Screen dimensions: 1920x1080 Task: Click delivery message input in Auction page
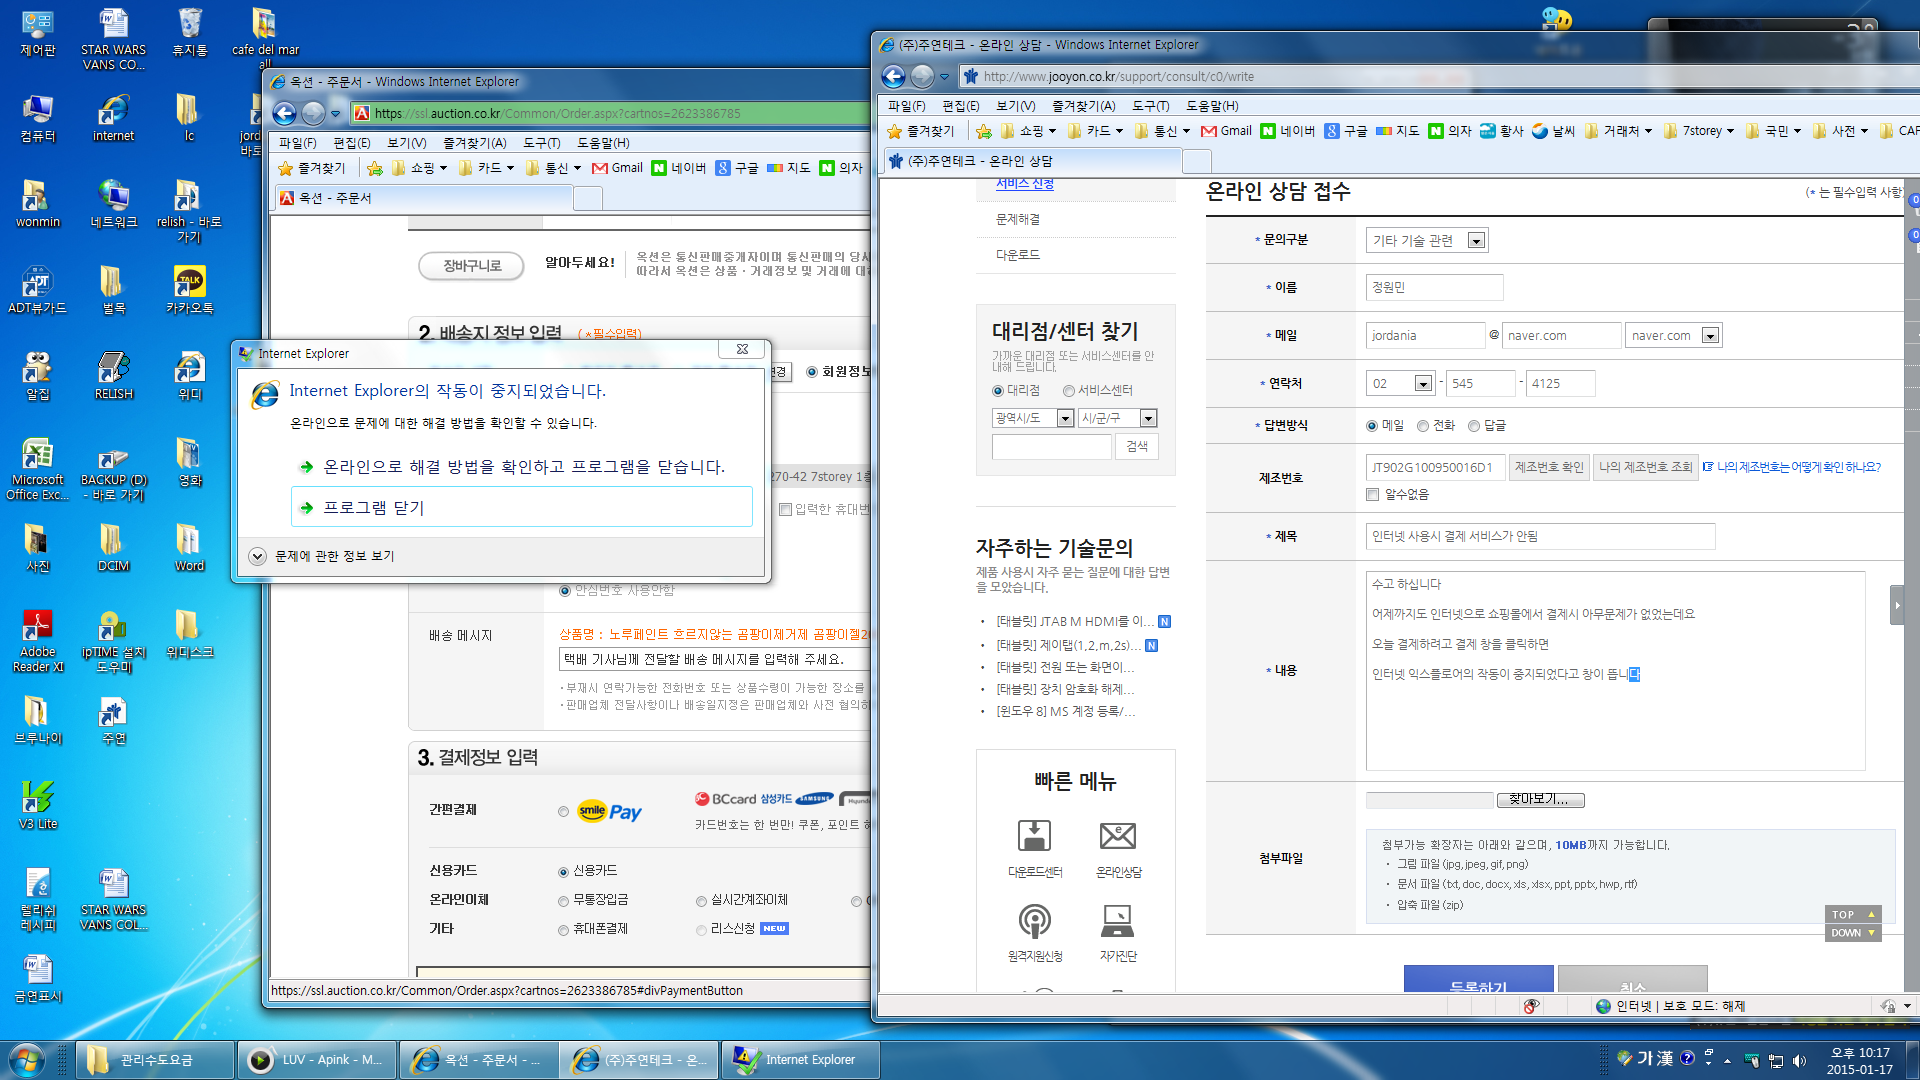pos(714,660)
